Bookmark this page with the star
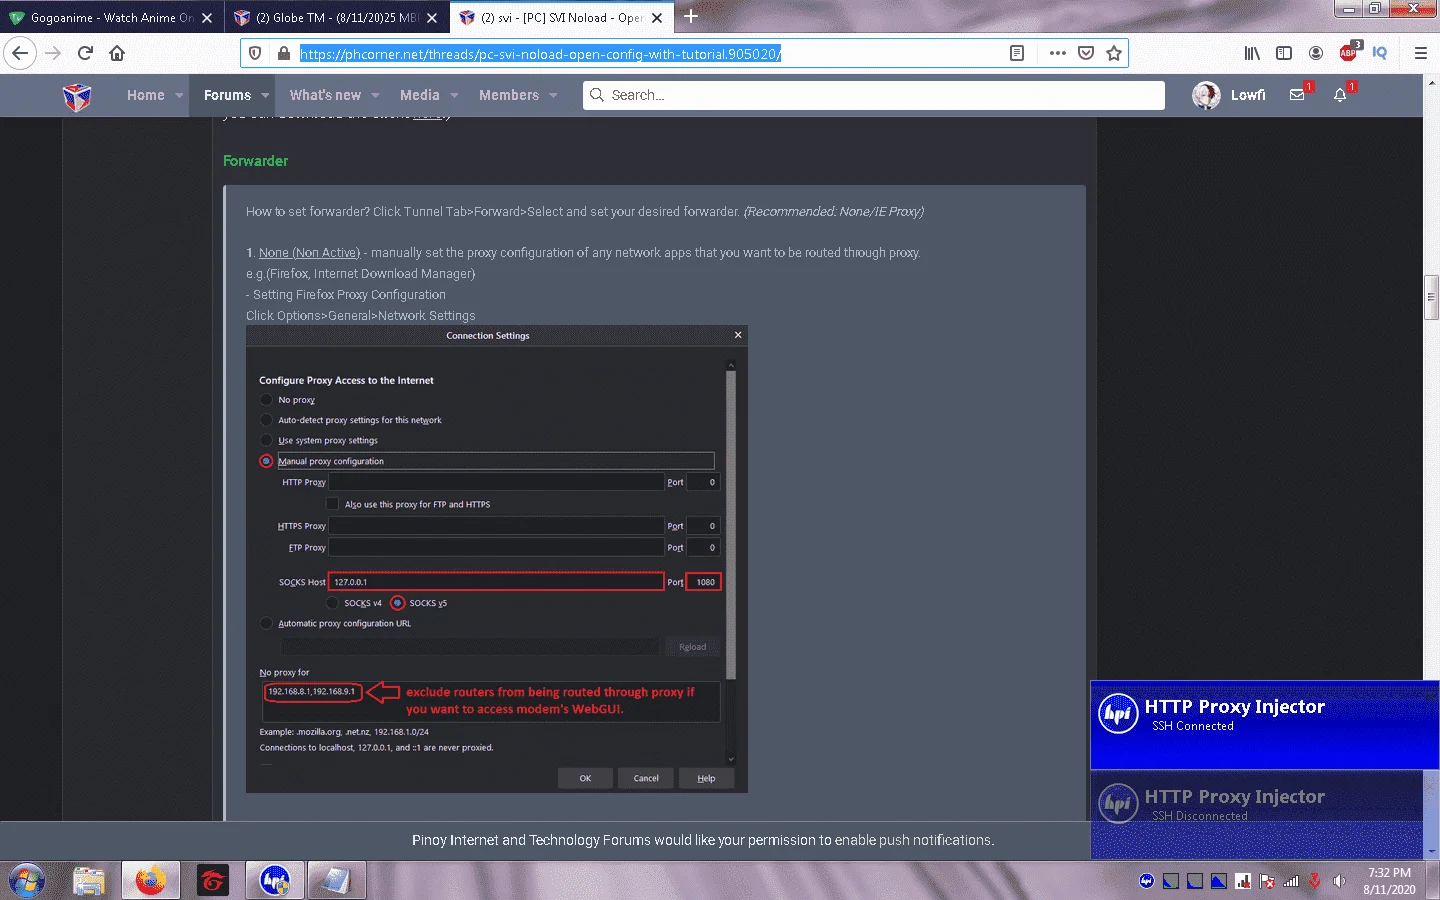Viewport: 1440px width, 900px height. coord(1114,53)
